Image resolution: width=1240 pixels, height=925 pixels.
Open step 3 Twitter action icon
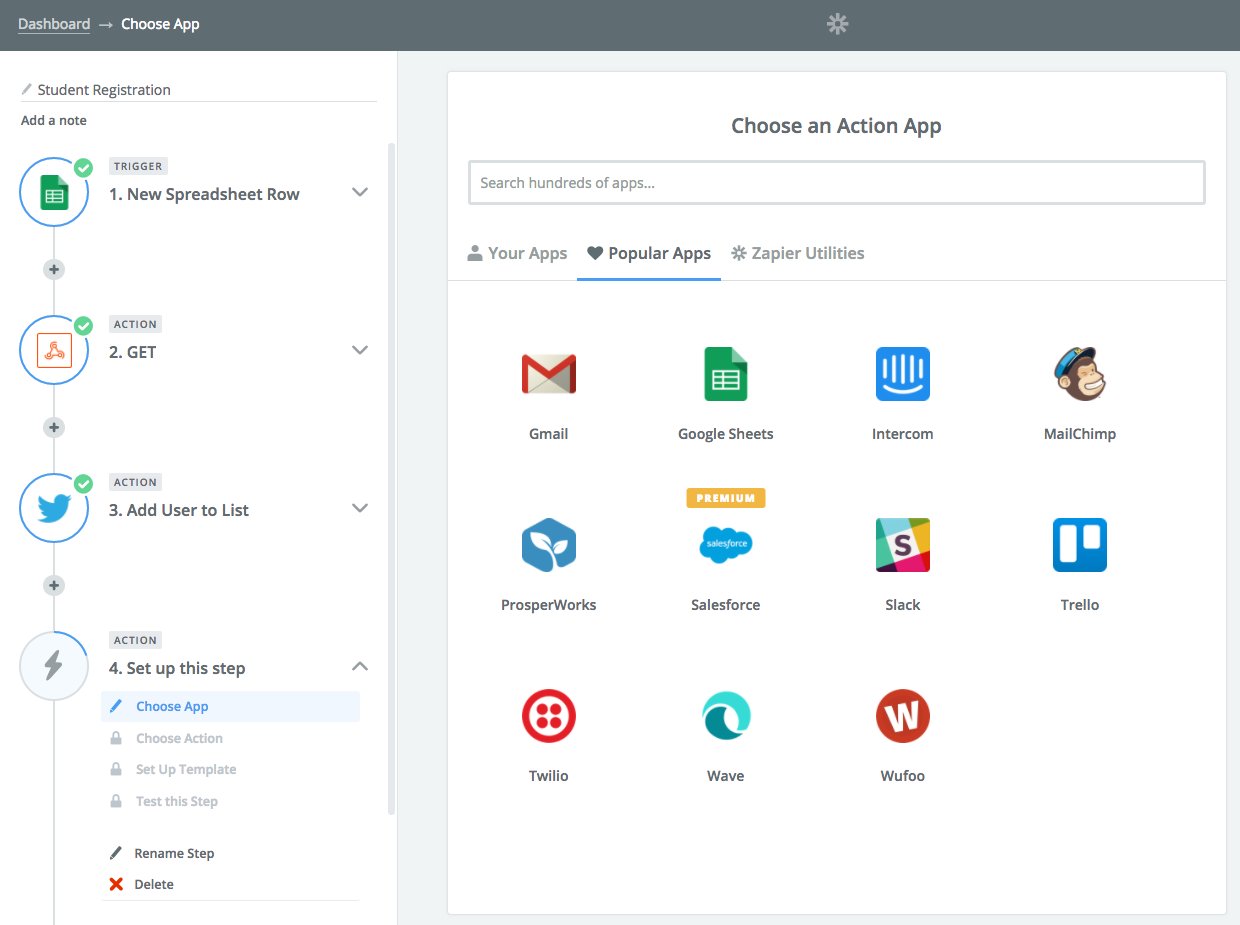(54, 508)
